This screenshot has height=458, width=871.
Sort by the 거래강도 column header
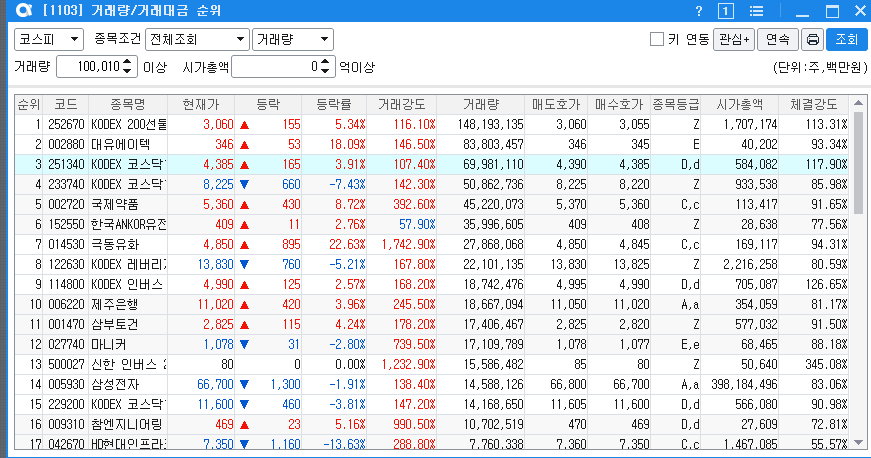402,104
